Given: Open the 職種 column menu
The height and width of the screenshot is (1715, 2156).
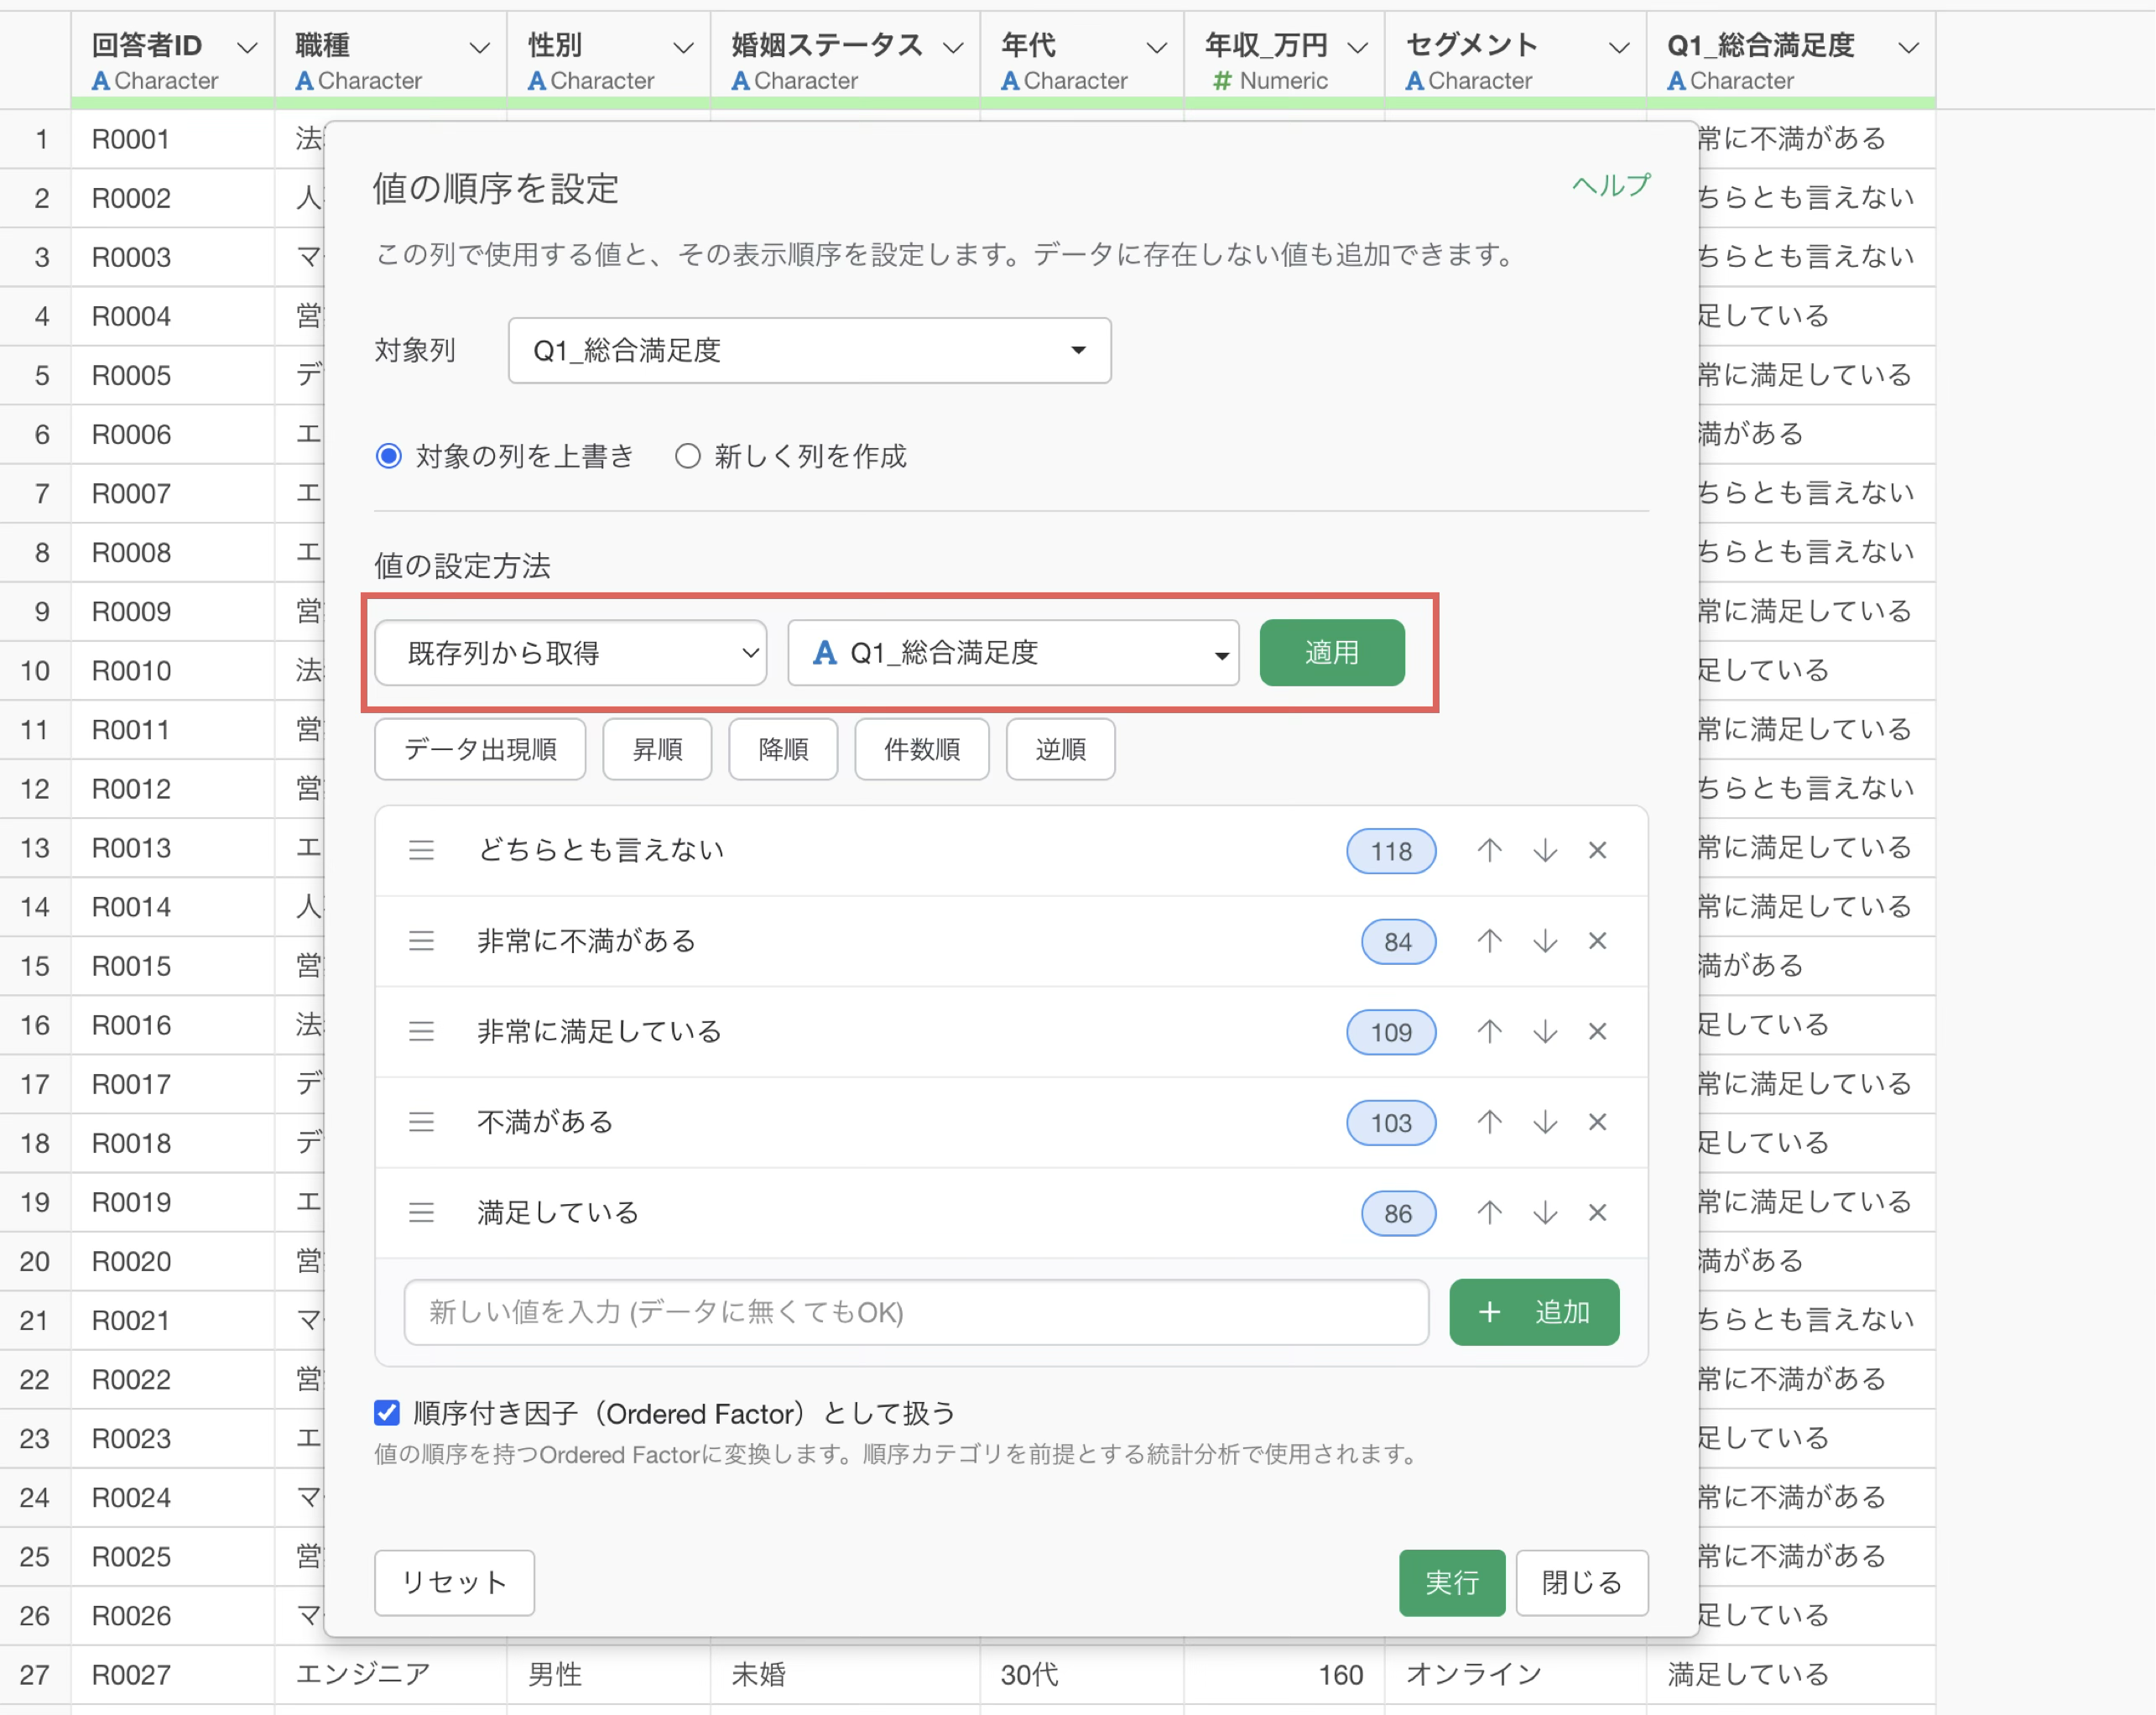Looking at the screenshot, I should pyautogui.click(x=480, y=47).
